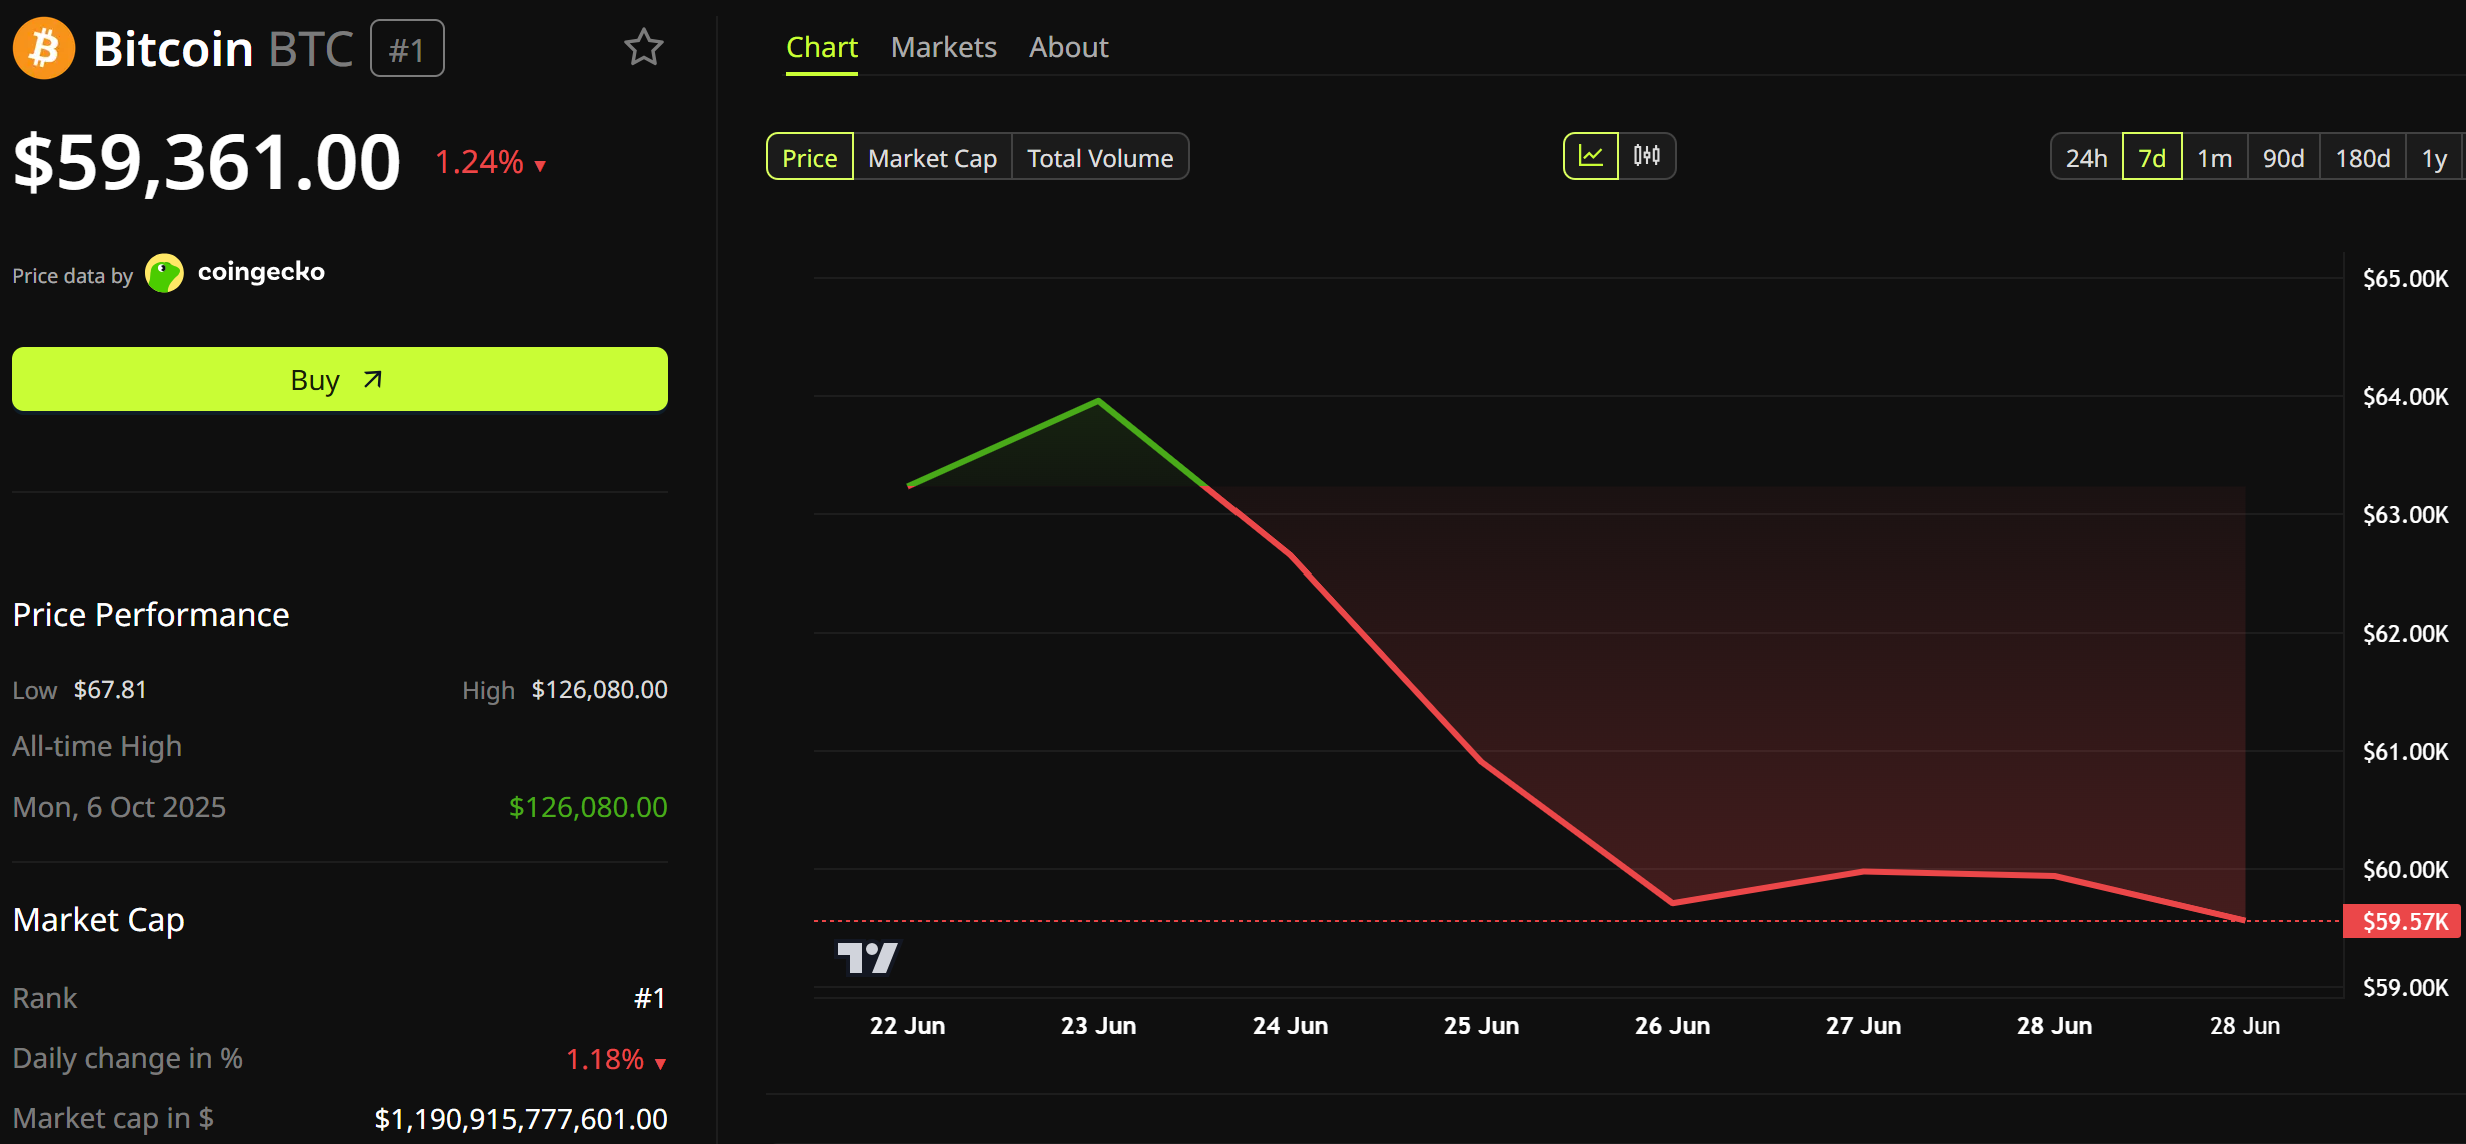The height and width of the screenshot is (1144, 2466).
Task: Click the TradingView logo on the chart
Action: tap(867, 958)
